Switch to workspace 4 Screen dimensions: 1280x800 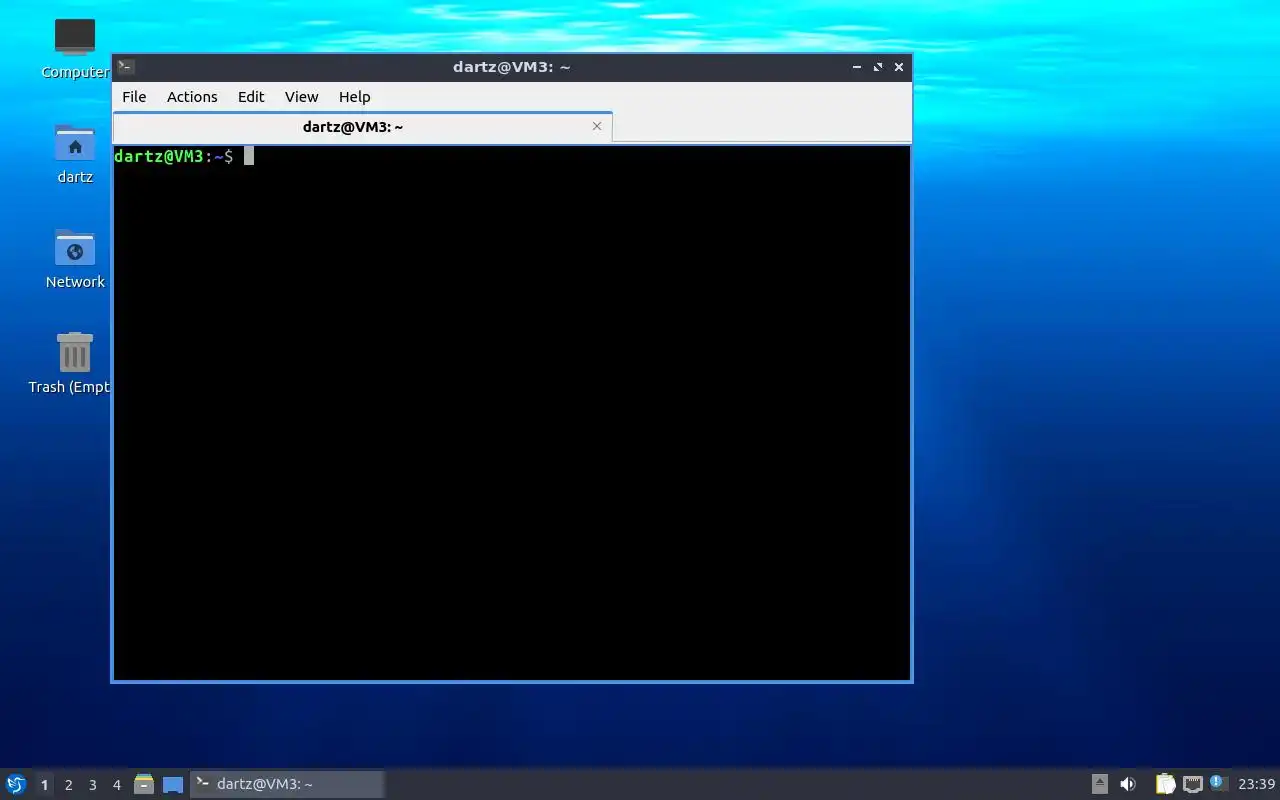[x=116, y=785]
